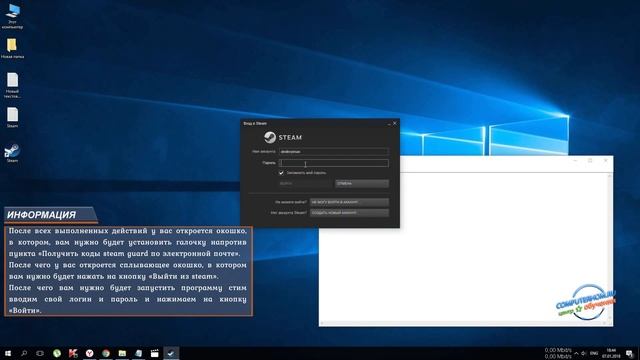Minimize the Steam login window

click(x=389, y=124)
